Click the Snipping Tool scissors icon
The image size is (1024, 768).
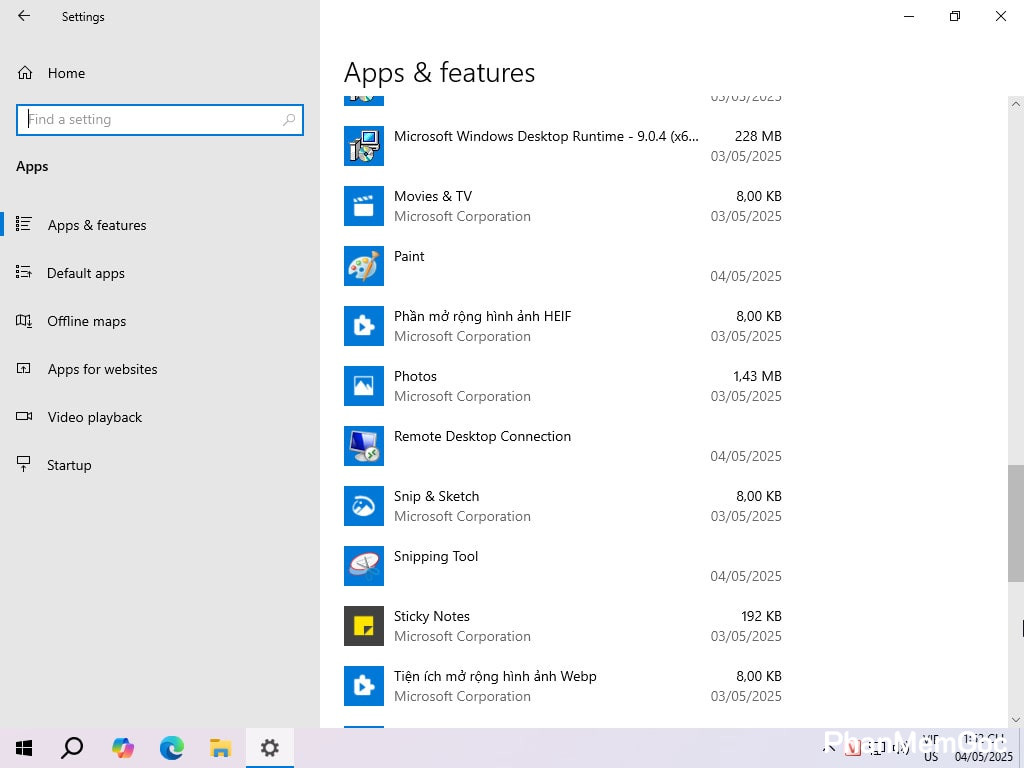pos(364,566)
